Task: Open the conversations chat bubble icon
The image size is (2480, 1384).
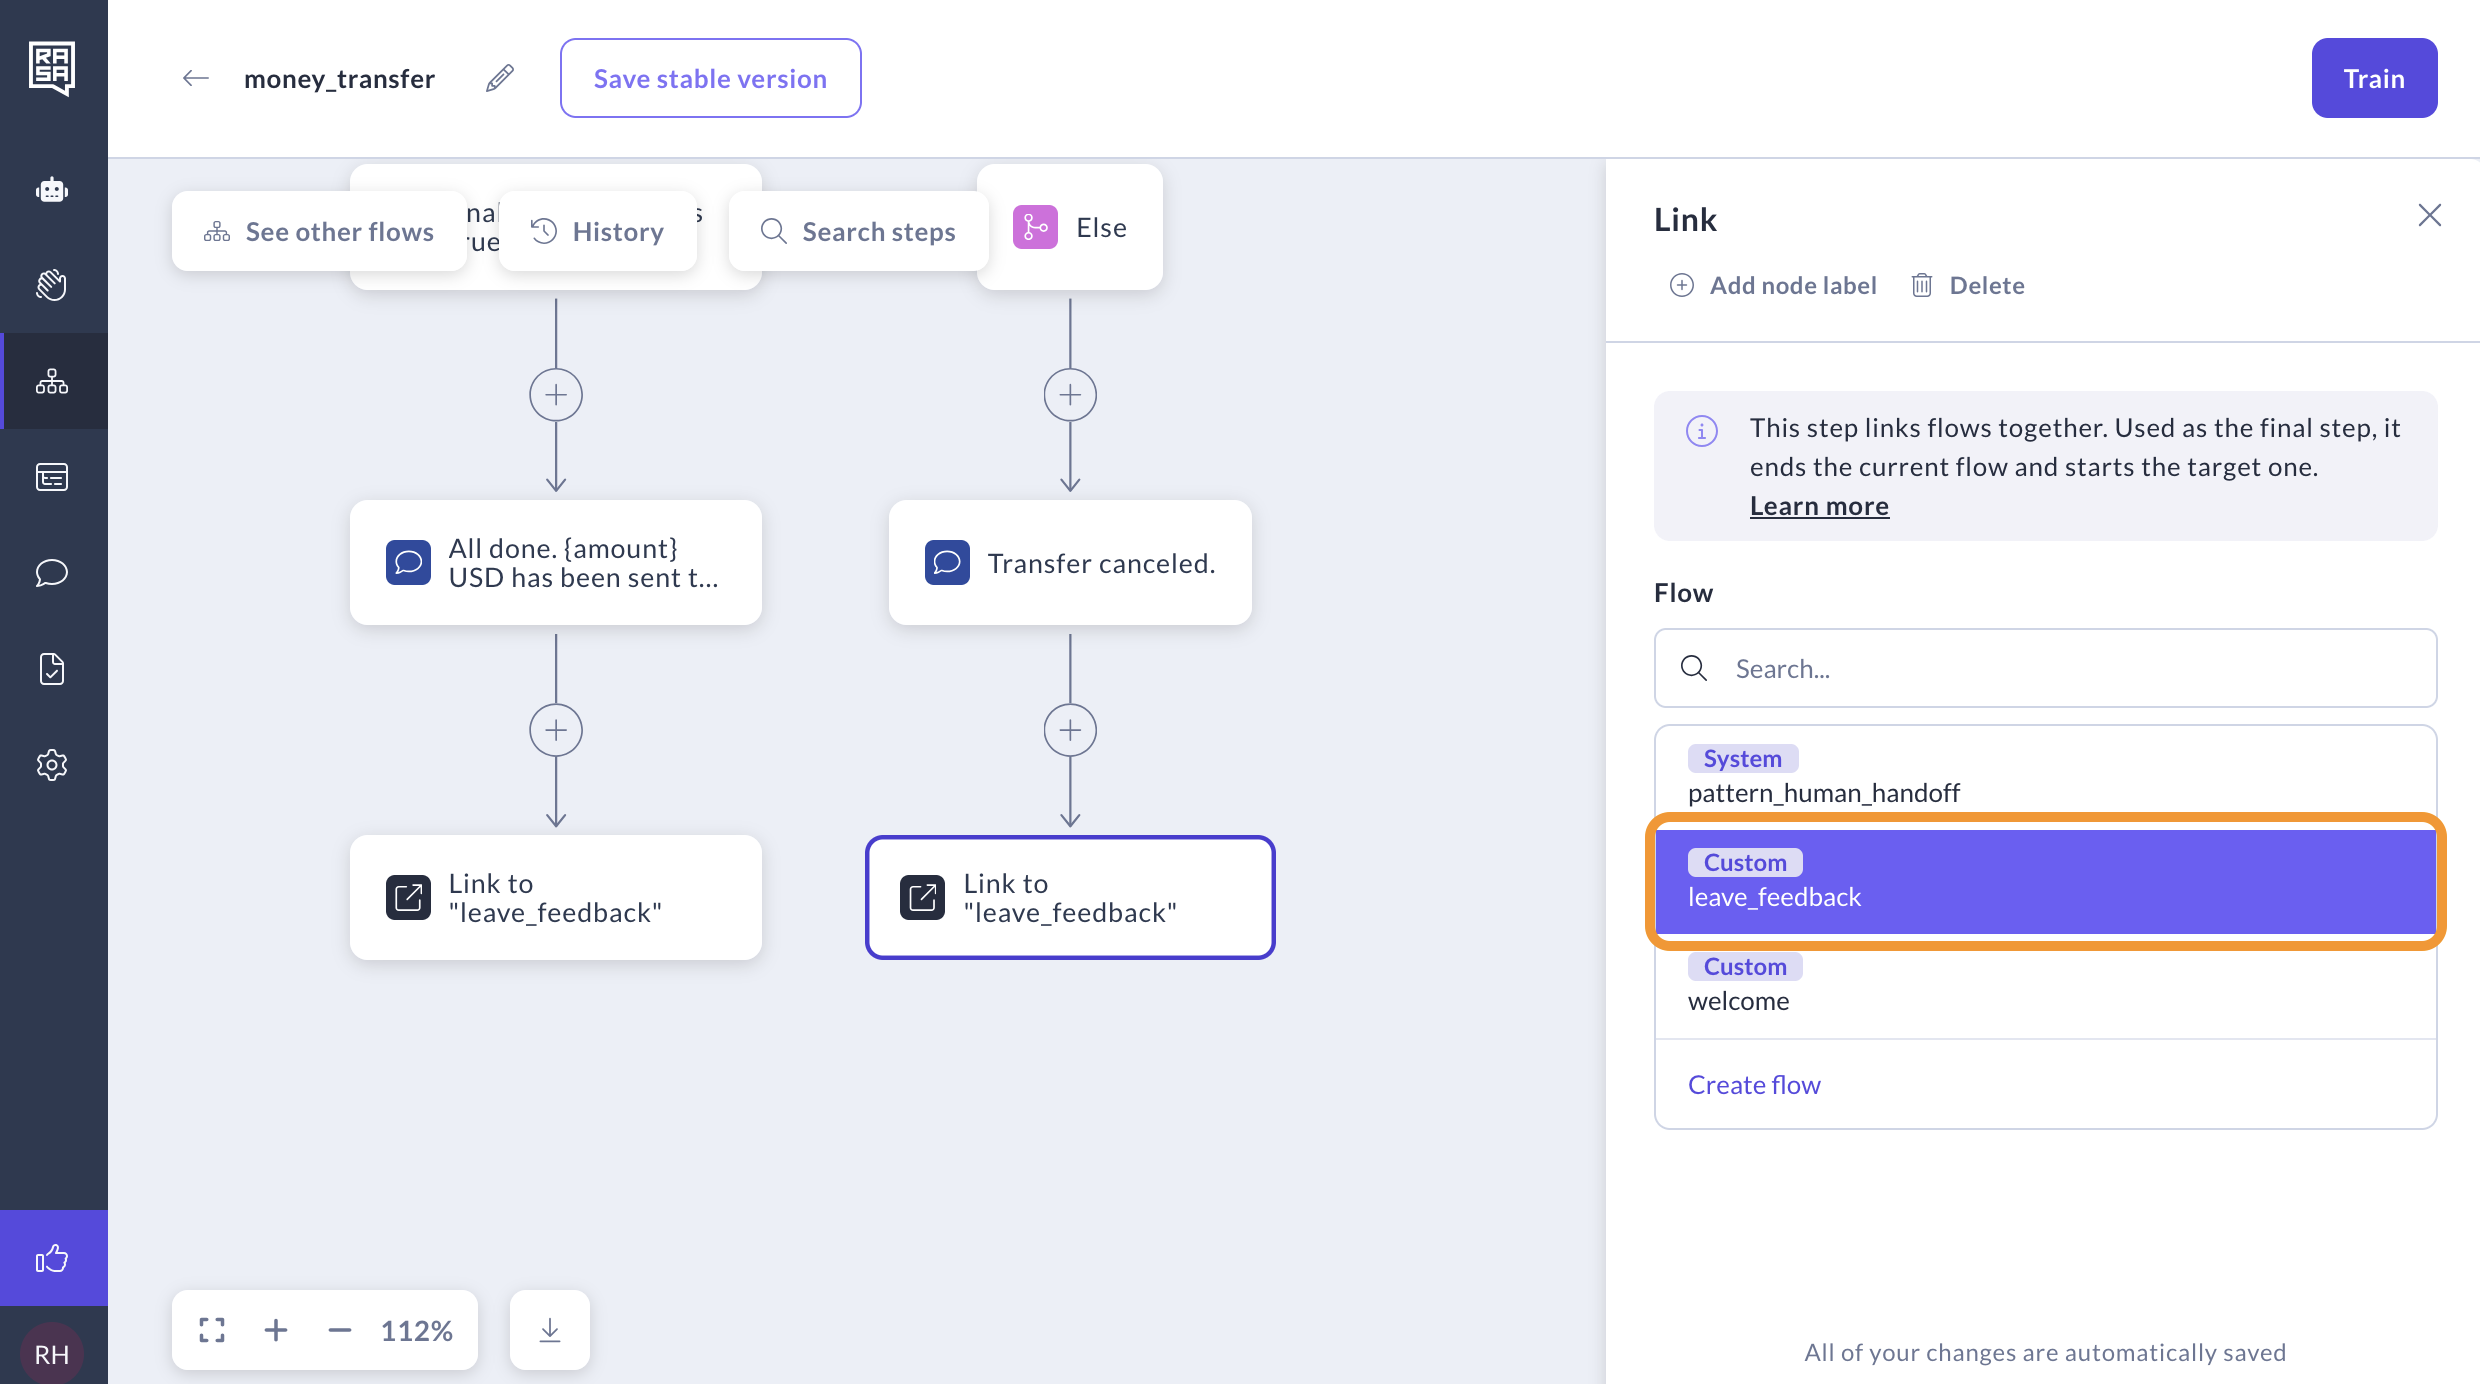Action: (x=52, y=573)
